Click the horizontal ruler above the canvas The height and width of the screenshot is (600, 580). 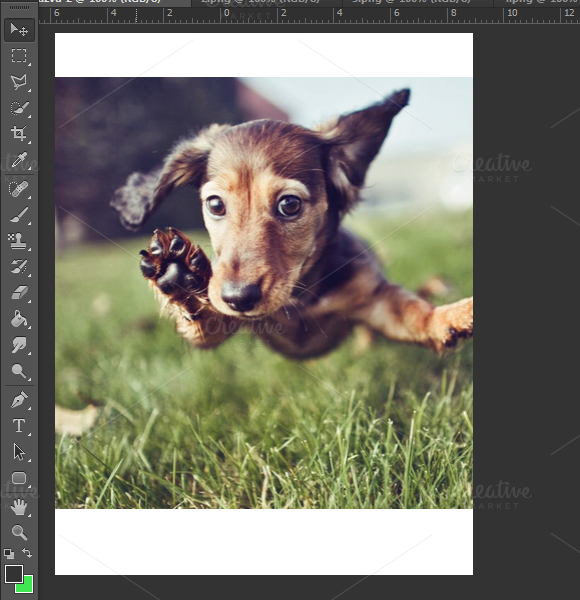pyautogui.click(x=309, y=15)
